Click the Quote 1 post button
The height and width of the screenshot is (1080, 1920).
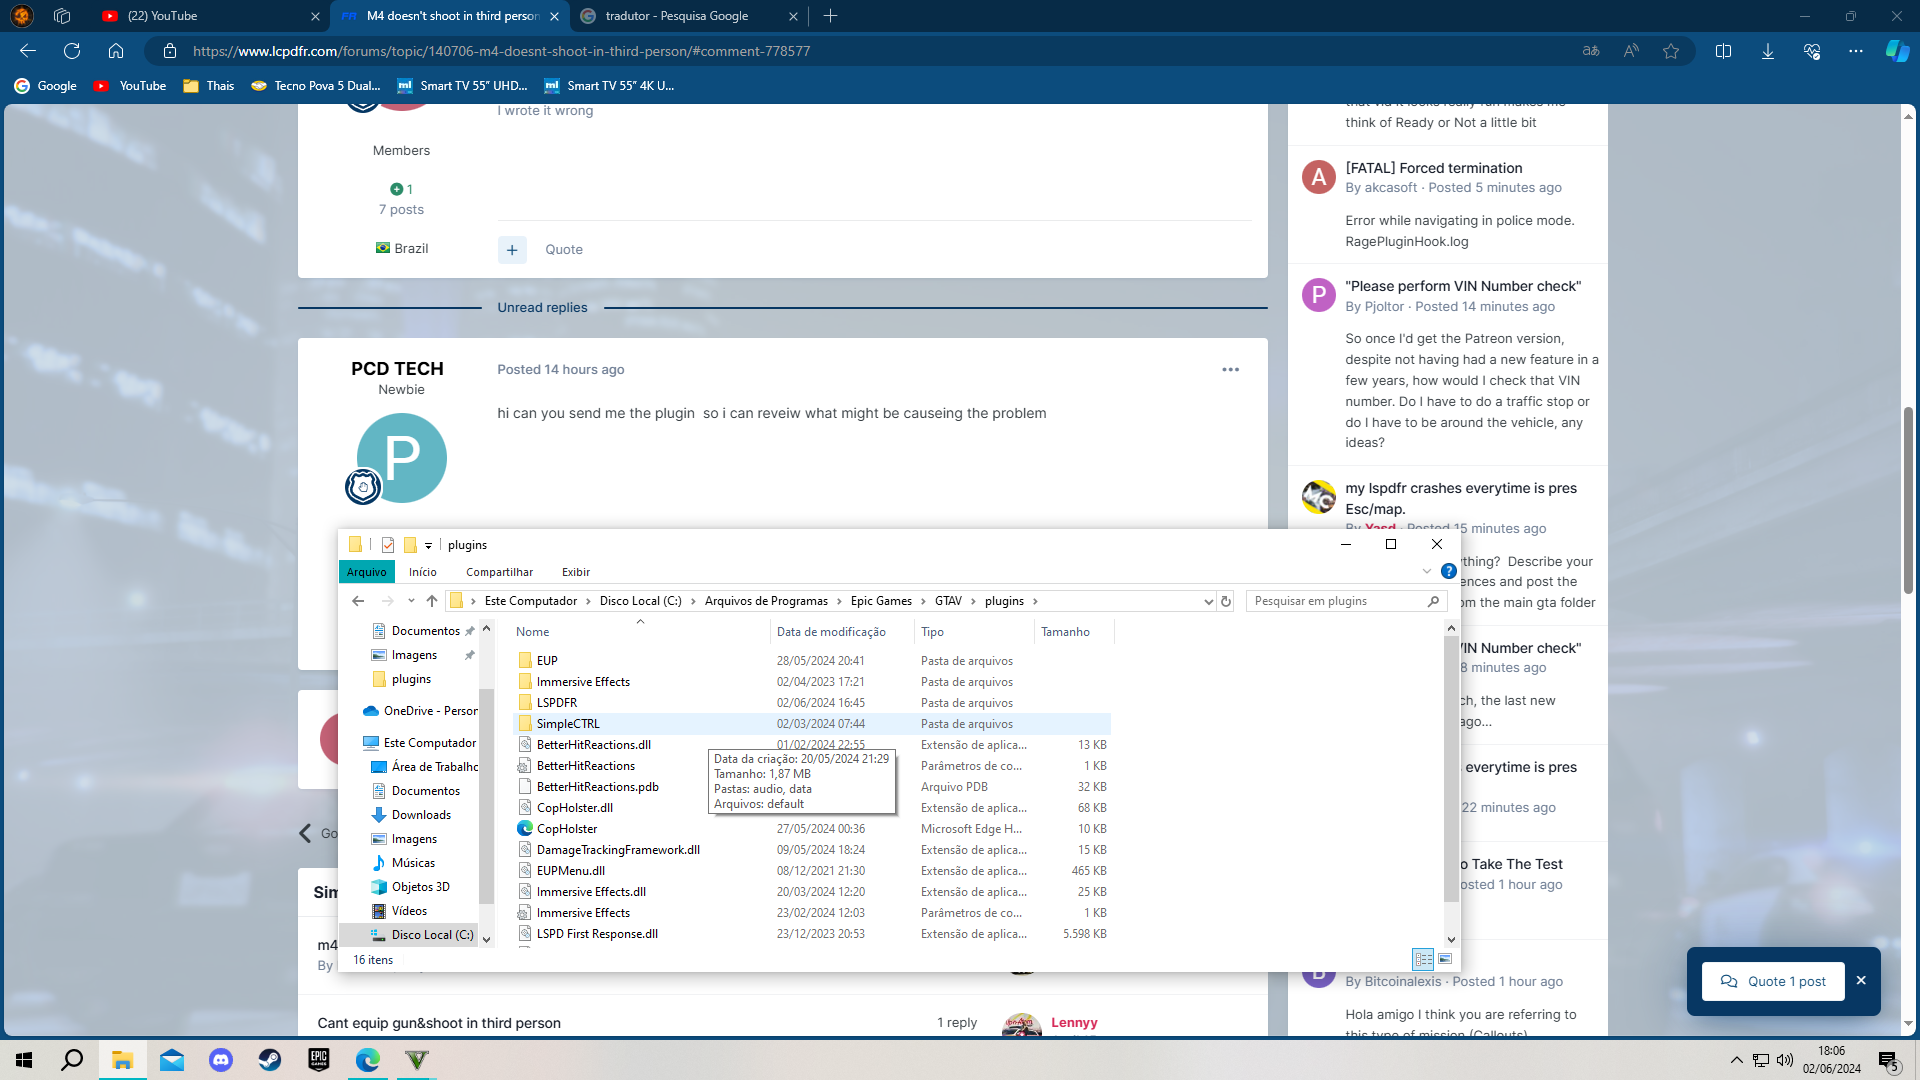pyautogui.click(x=1773, y=981)
